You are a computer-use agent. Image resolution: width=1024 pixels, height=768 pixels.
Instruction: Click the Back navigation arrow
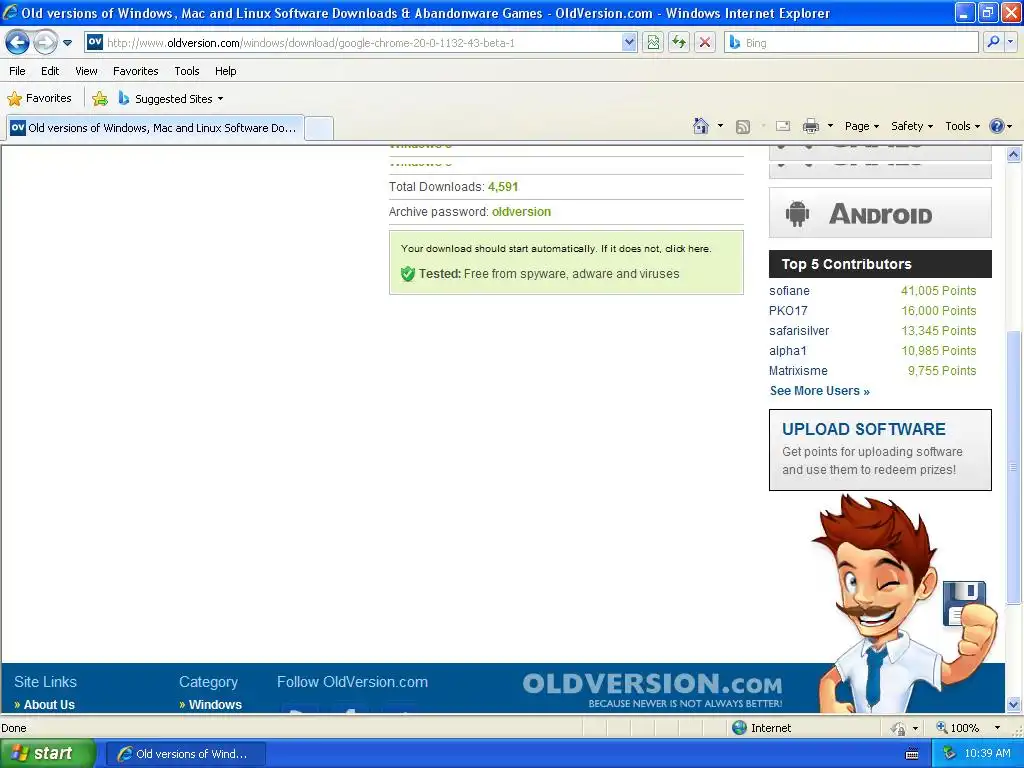(x=18, y=43)
